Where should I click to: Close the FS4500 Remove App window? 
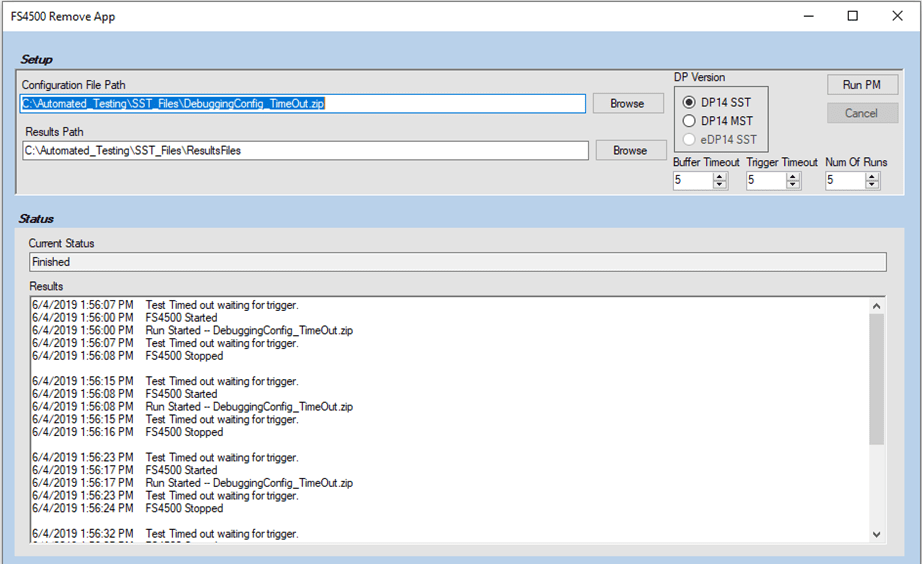pos(897,16)
